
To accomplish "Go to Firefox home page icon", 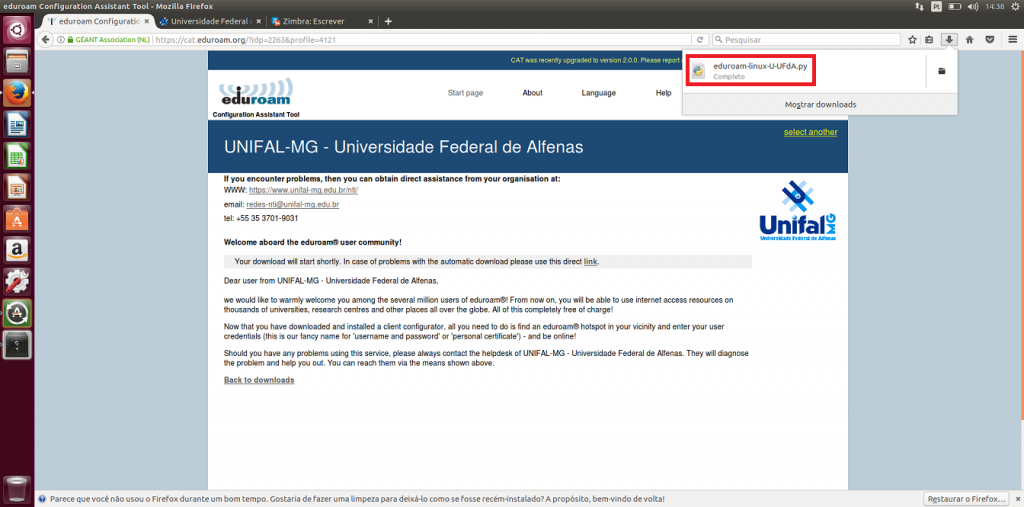I will (970, 40).
